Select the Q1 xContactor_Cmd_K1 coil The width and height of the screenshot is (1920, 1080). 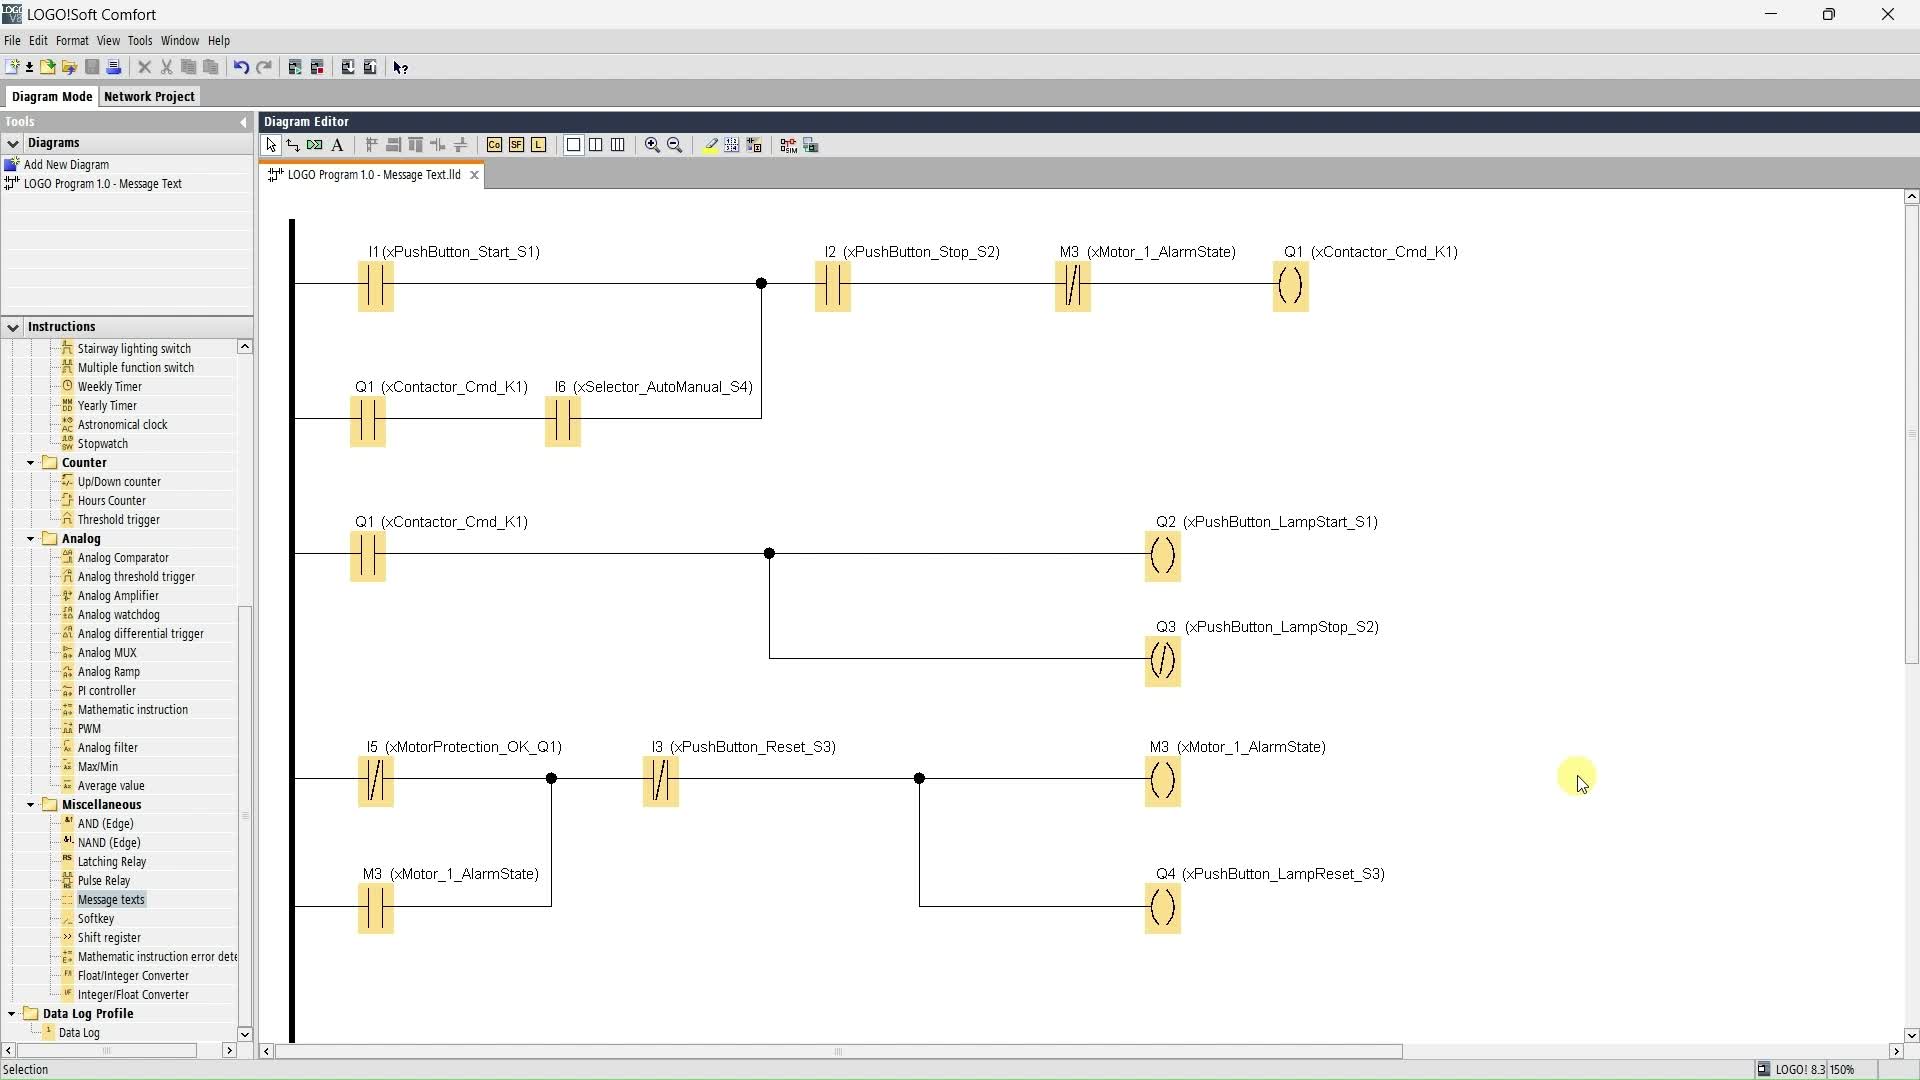(x=1291, y=286)
